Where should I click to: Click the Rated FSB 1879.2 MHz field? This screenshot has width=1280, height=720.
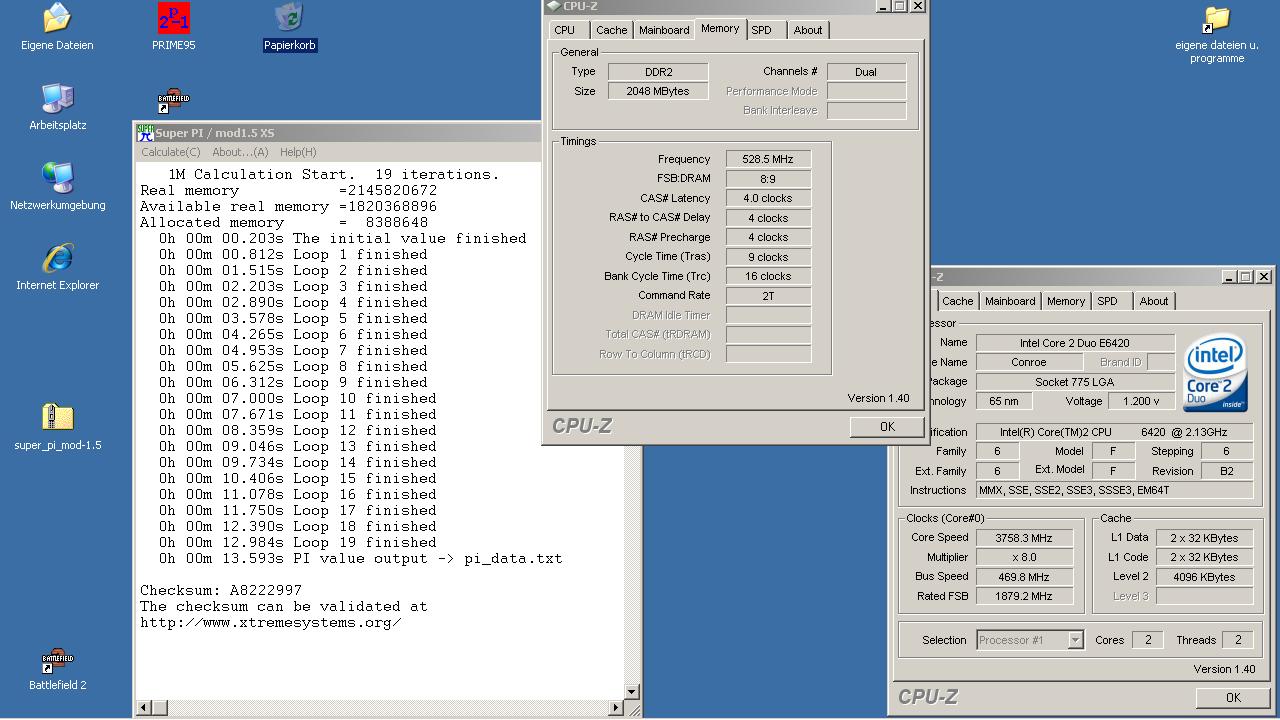(1023, 596)
